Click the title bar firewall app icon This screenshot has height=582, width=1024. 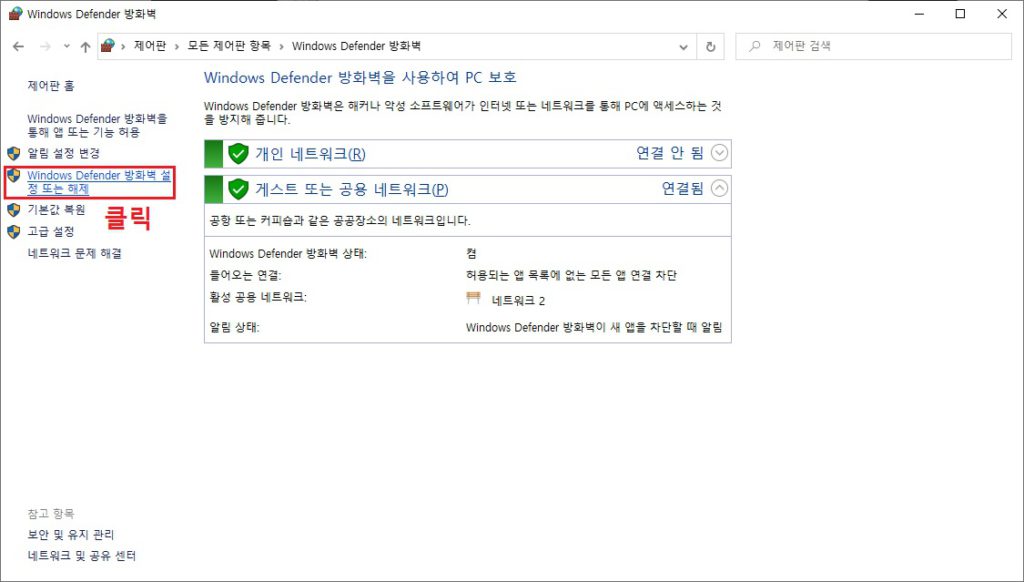[x=15, y=13]
